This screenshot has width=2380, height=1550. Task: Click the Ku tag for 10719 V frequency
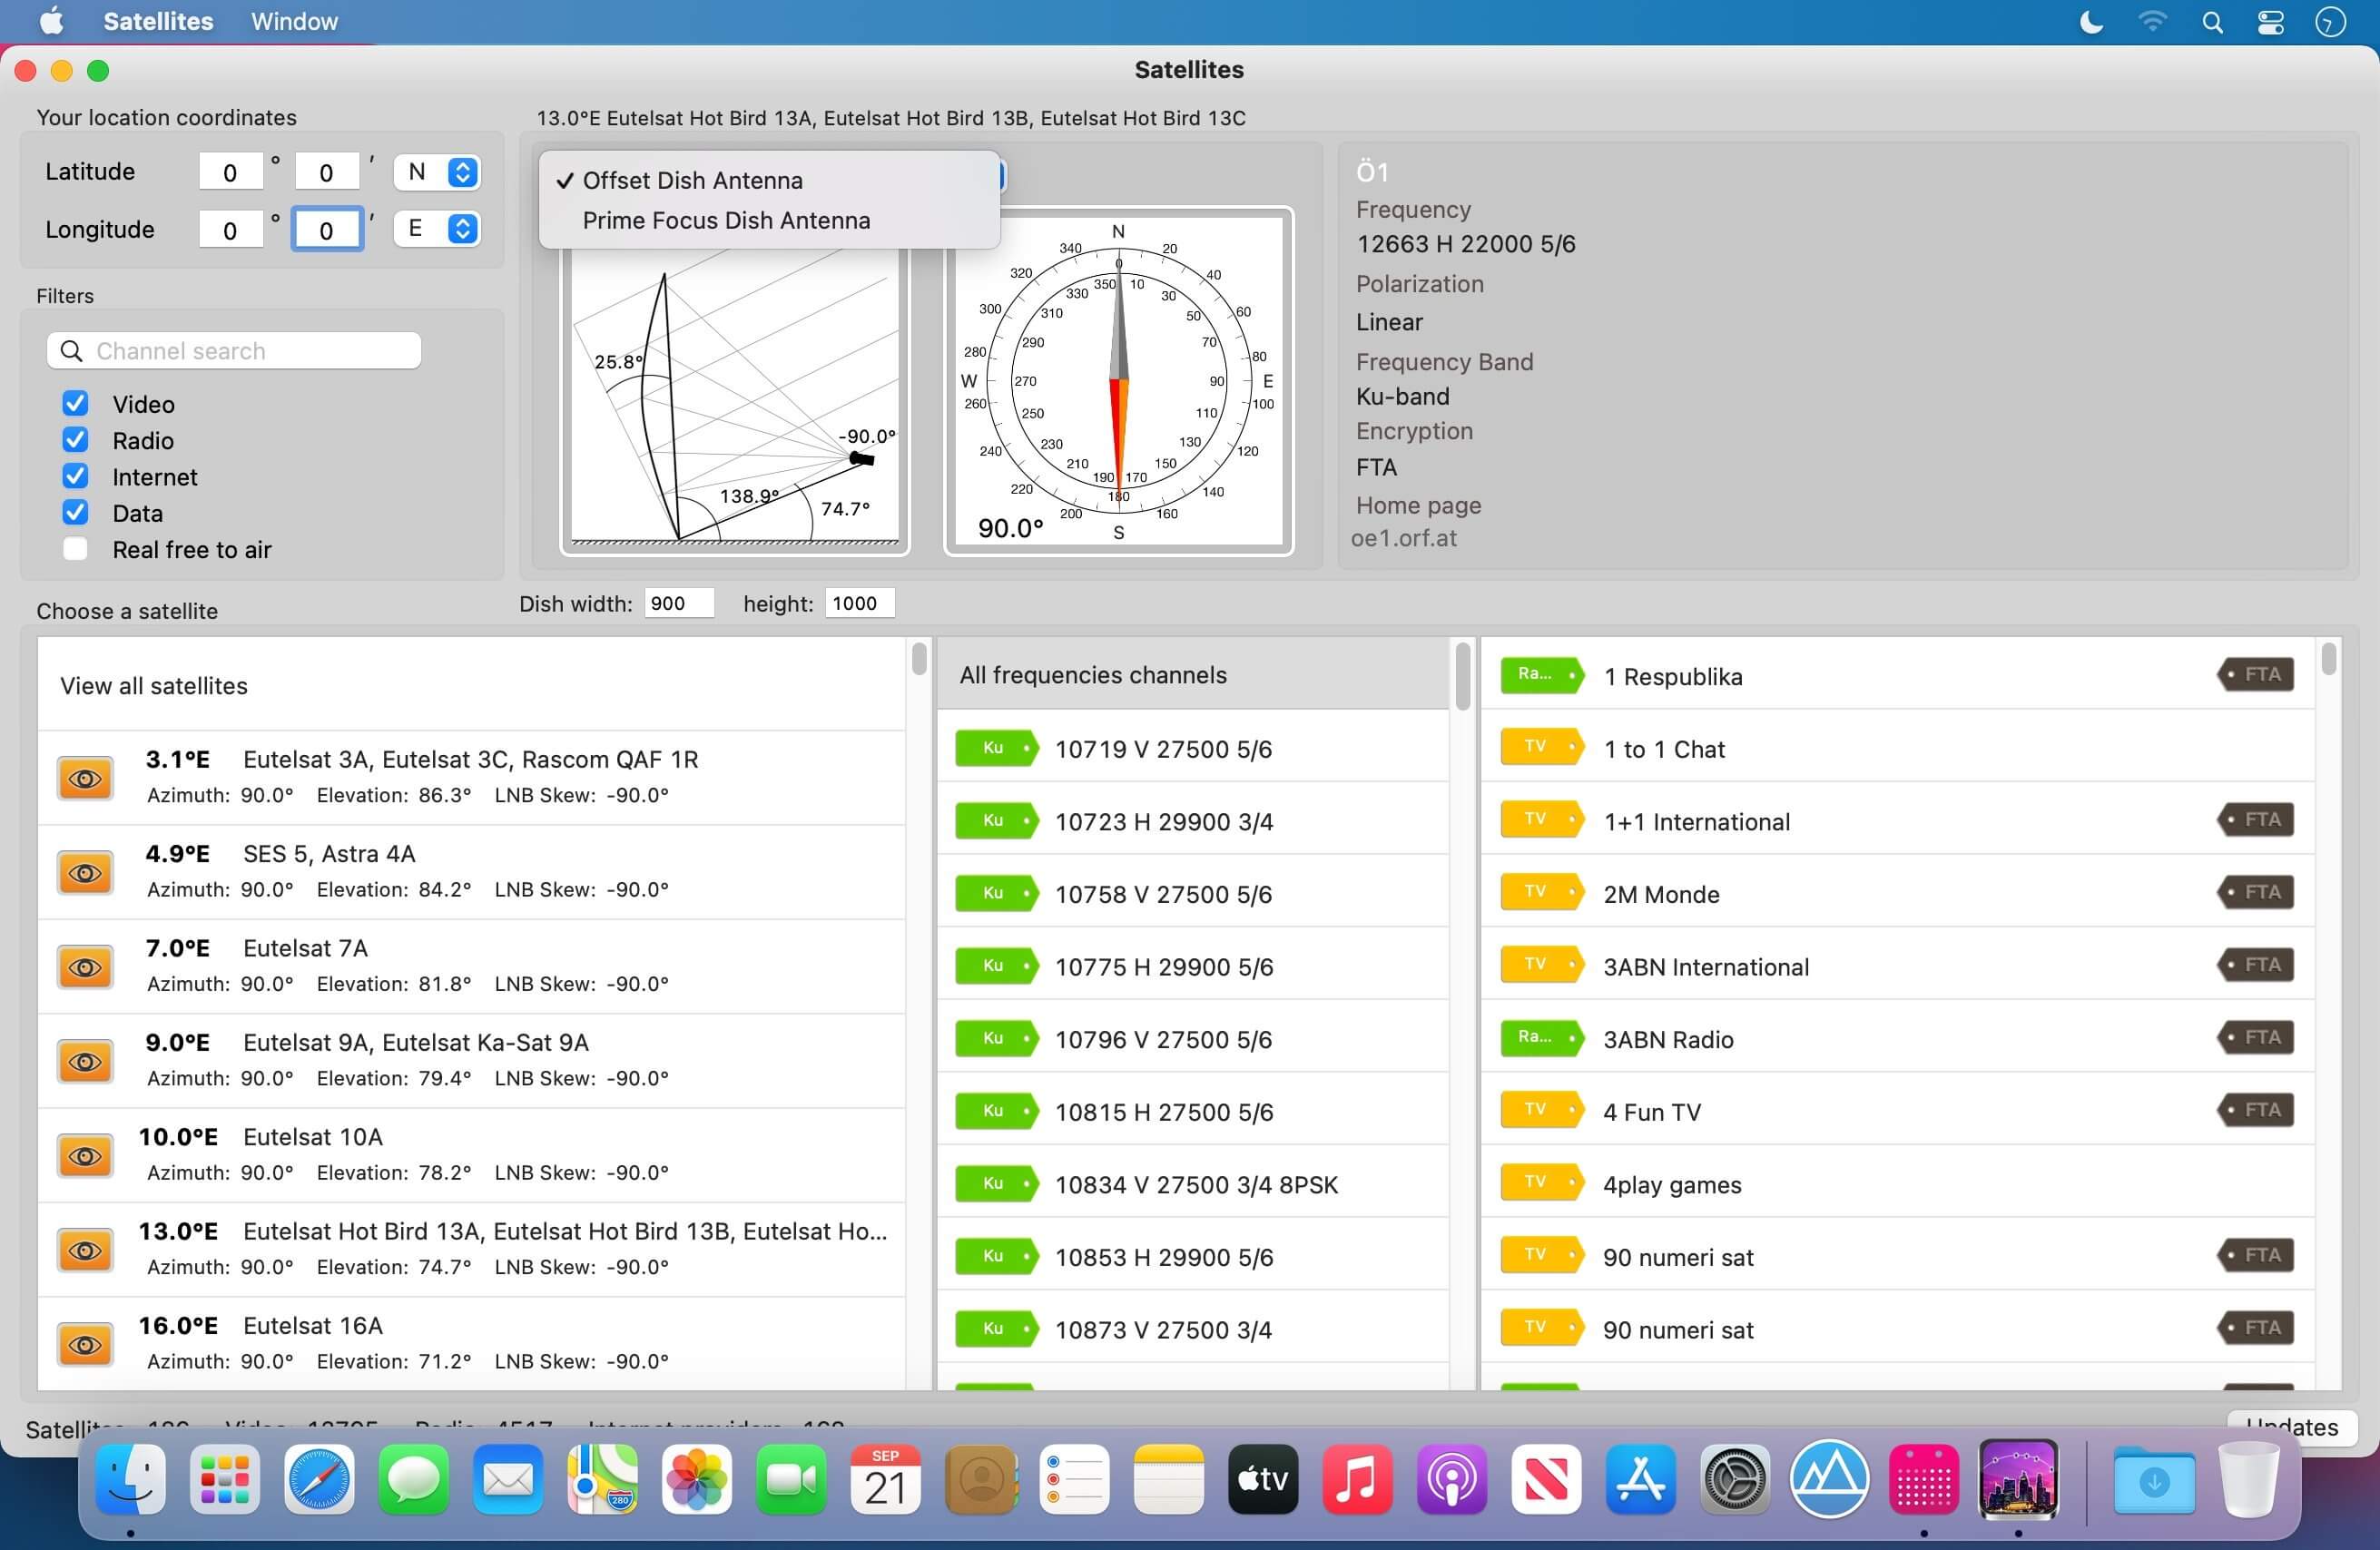(x=996, y=748)
